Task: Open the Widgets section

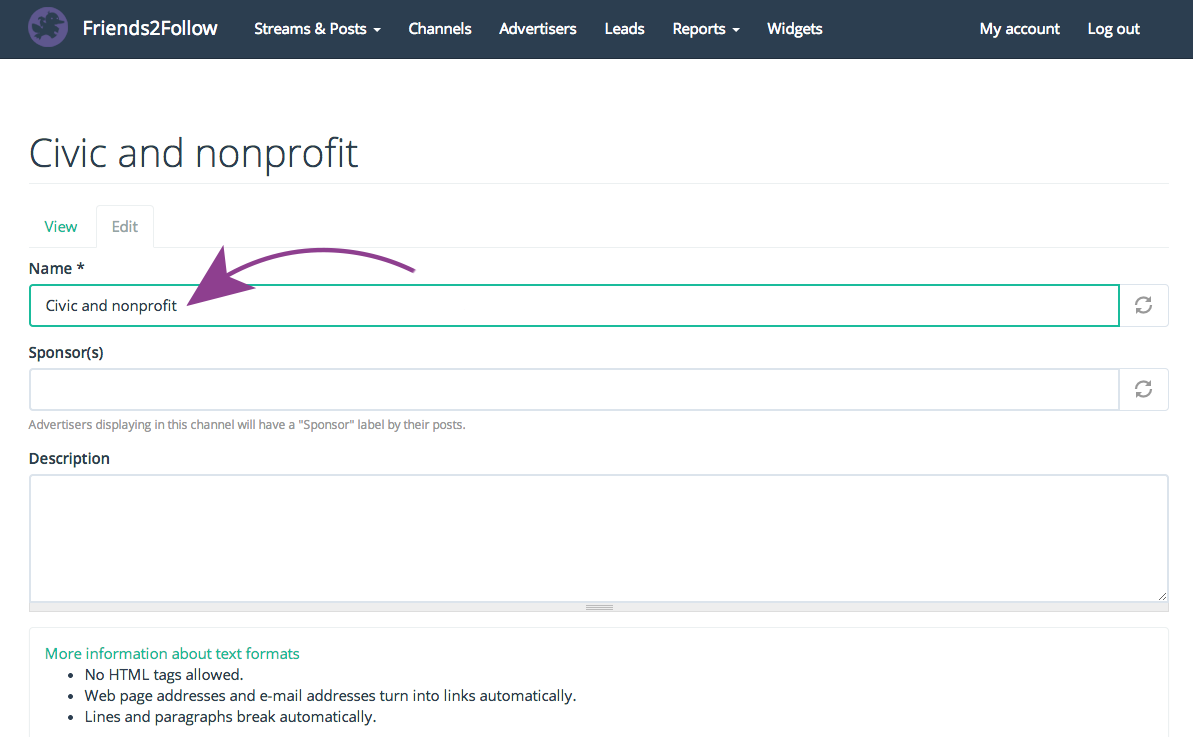Action: pyautogui.click(x=794, y=29)
